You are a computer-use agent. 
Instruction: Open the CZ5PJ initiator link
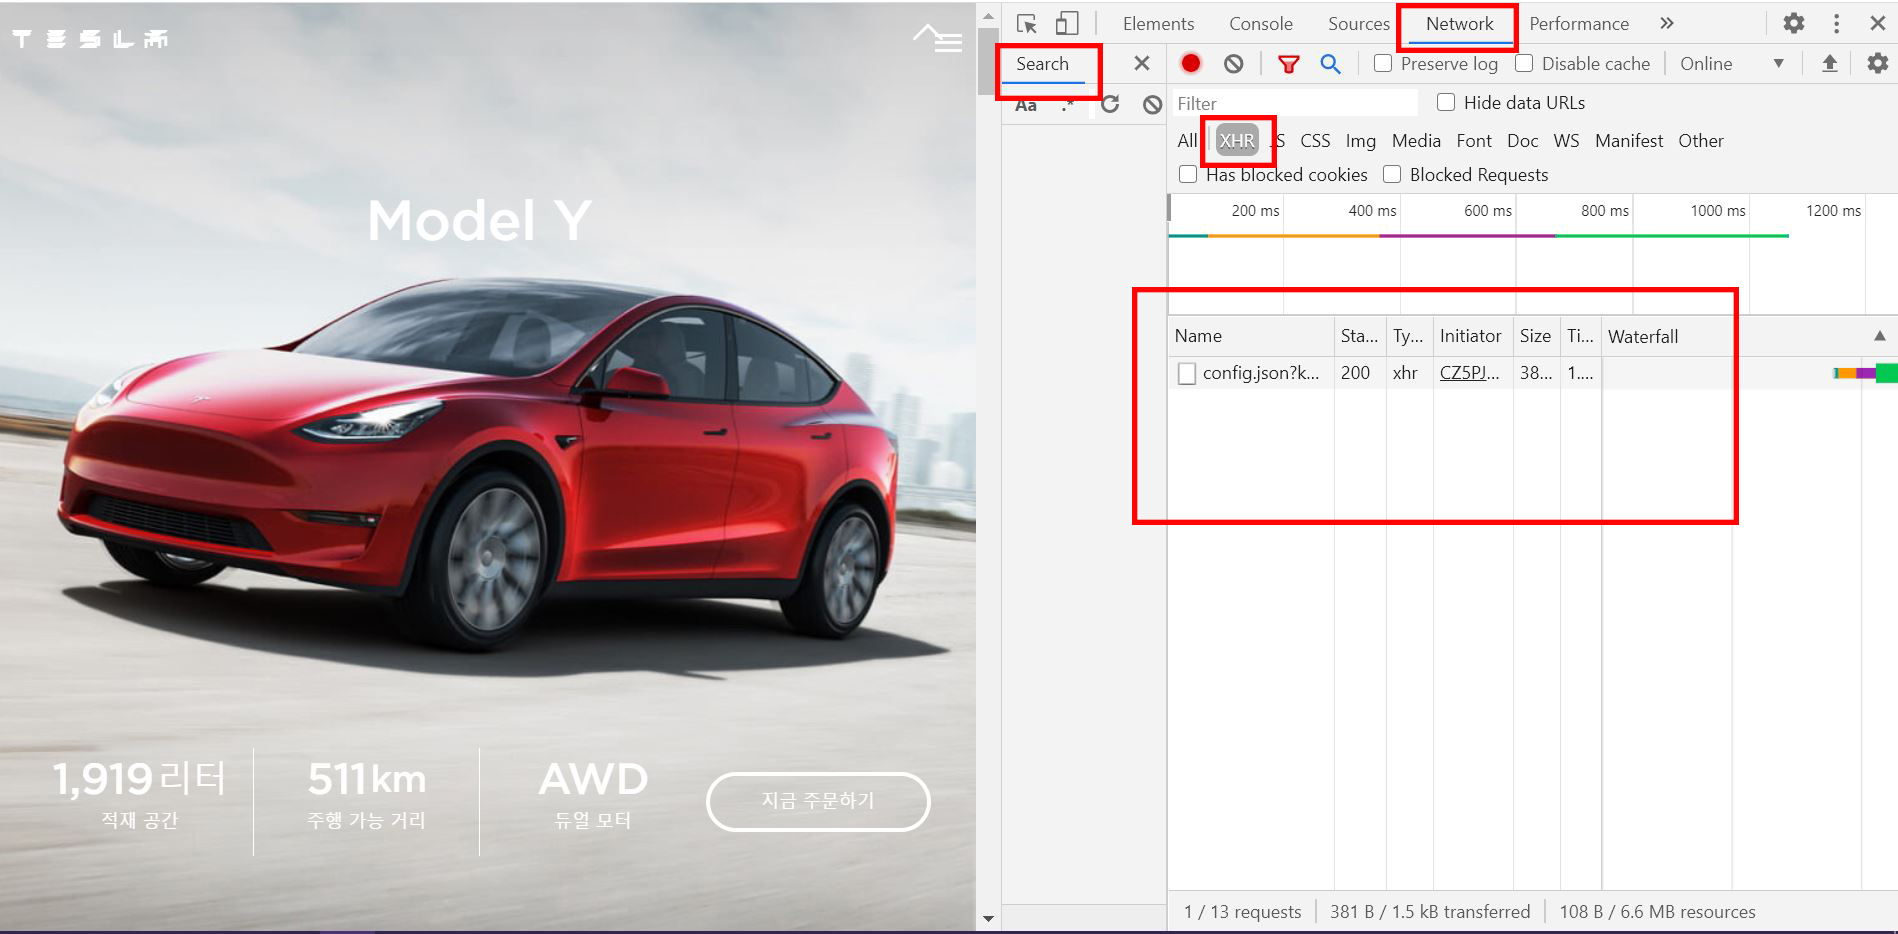pos(1469,373)
